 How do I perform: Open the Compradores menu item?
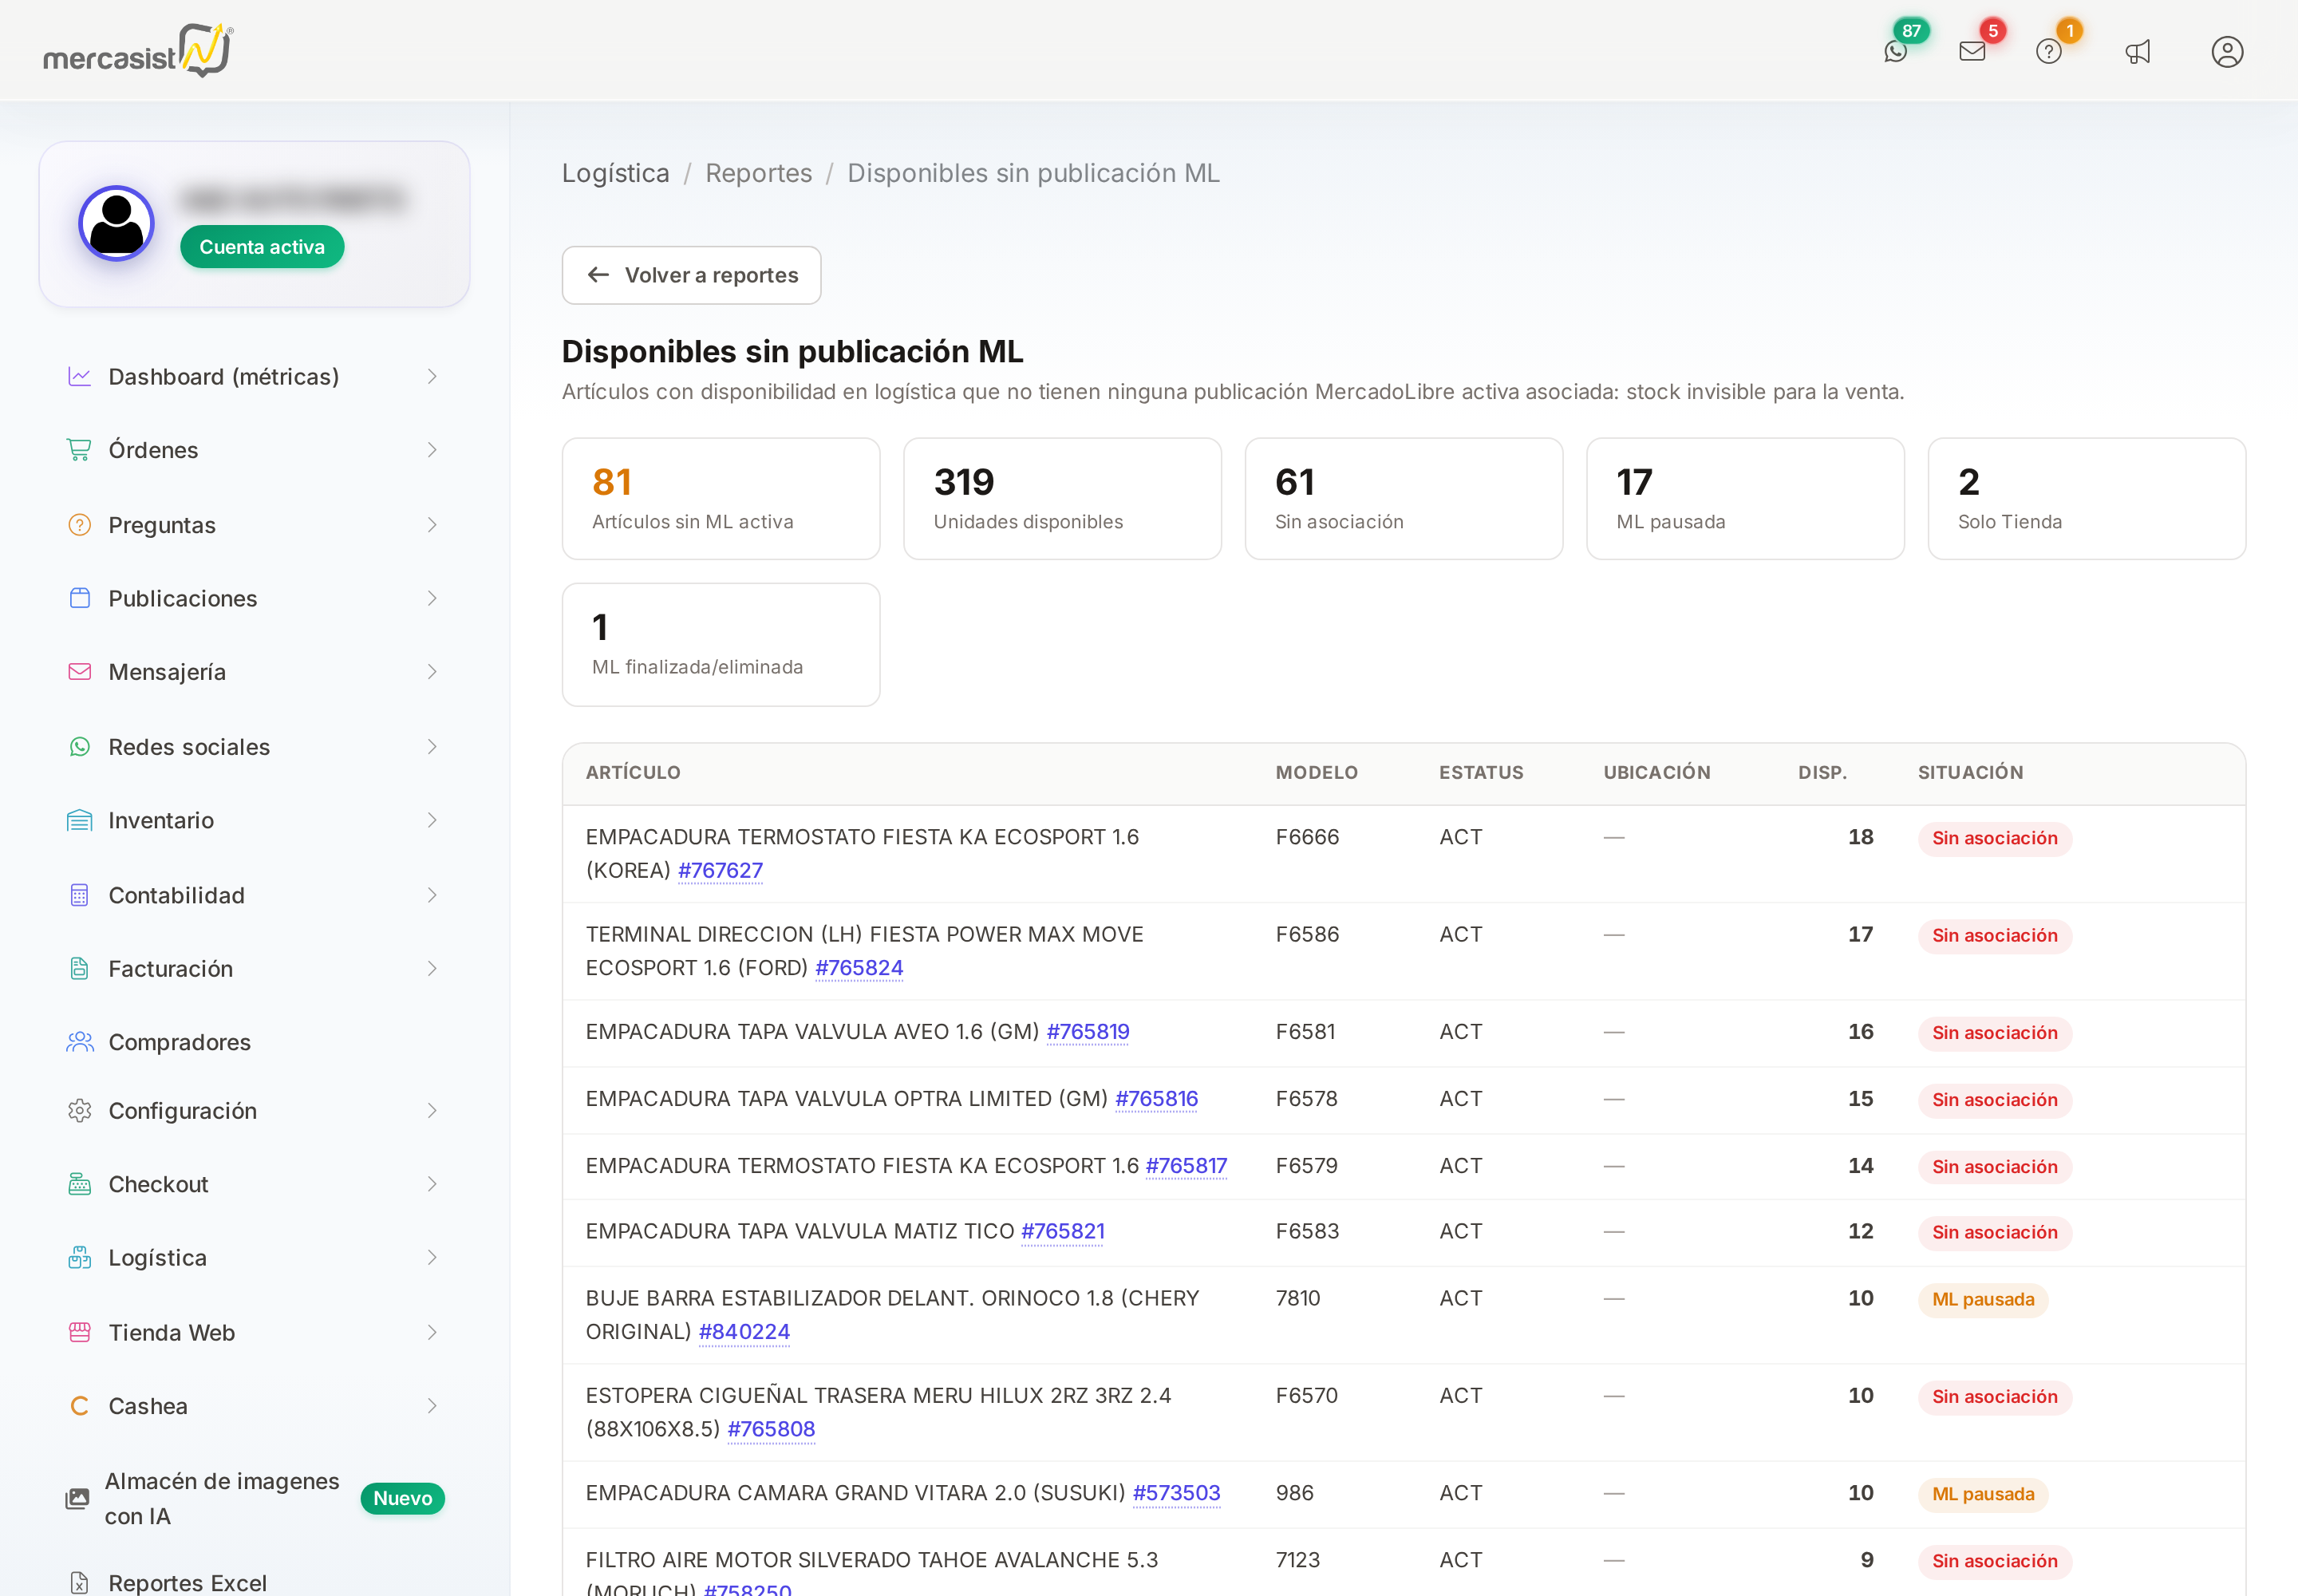pyautogui.click(x=254, y=1042)
